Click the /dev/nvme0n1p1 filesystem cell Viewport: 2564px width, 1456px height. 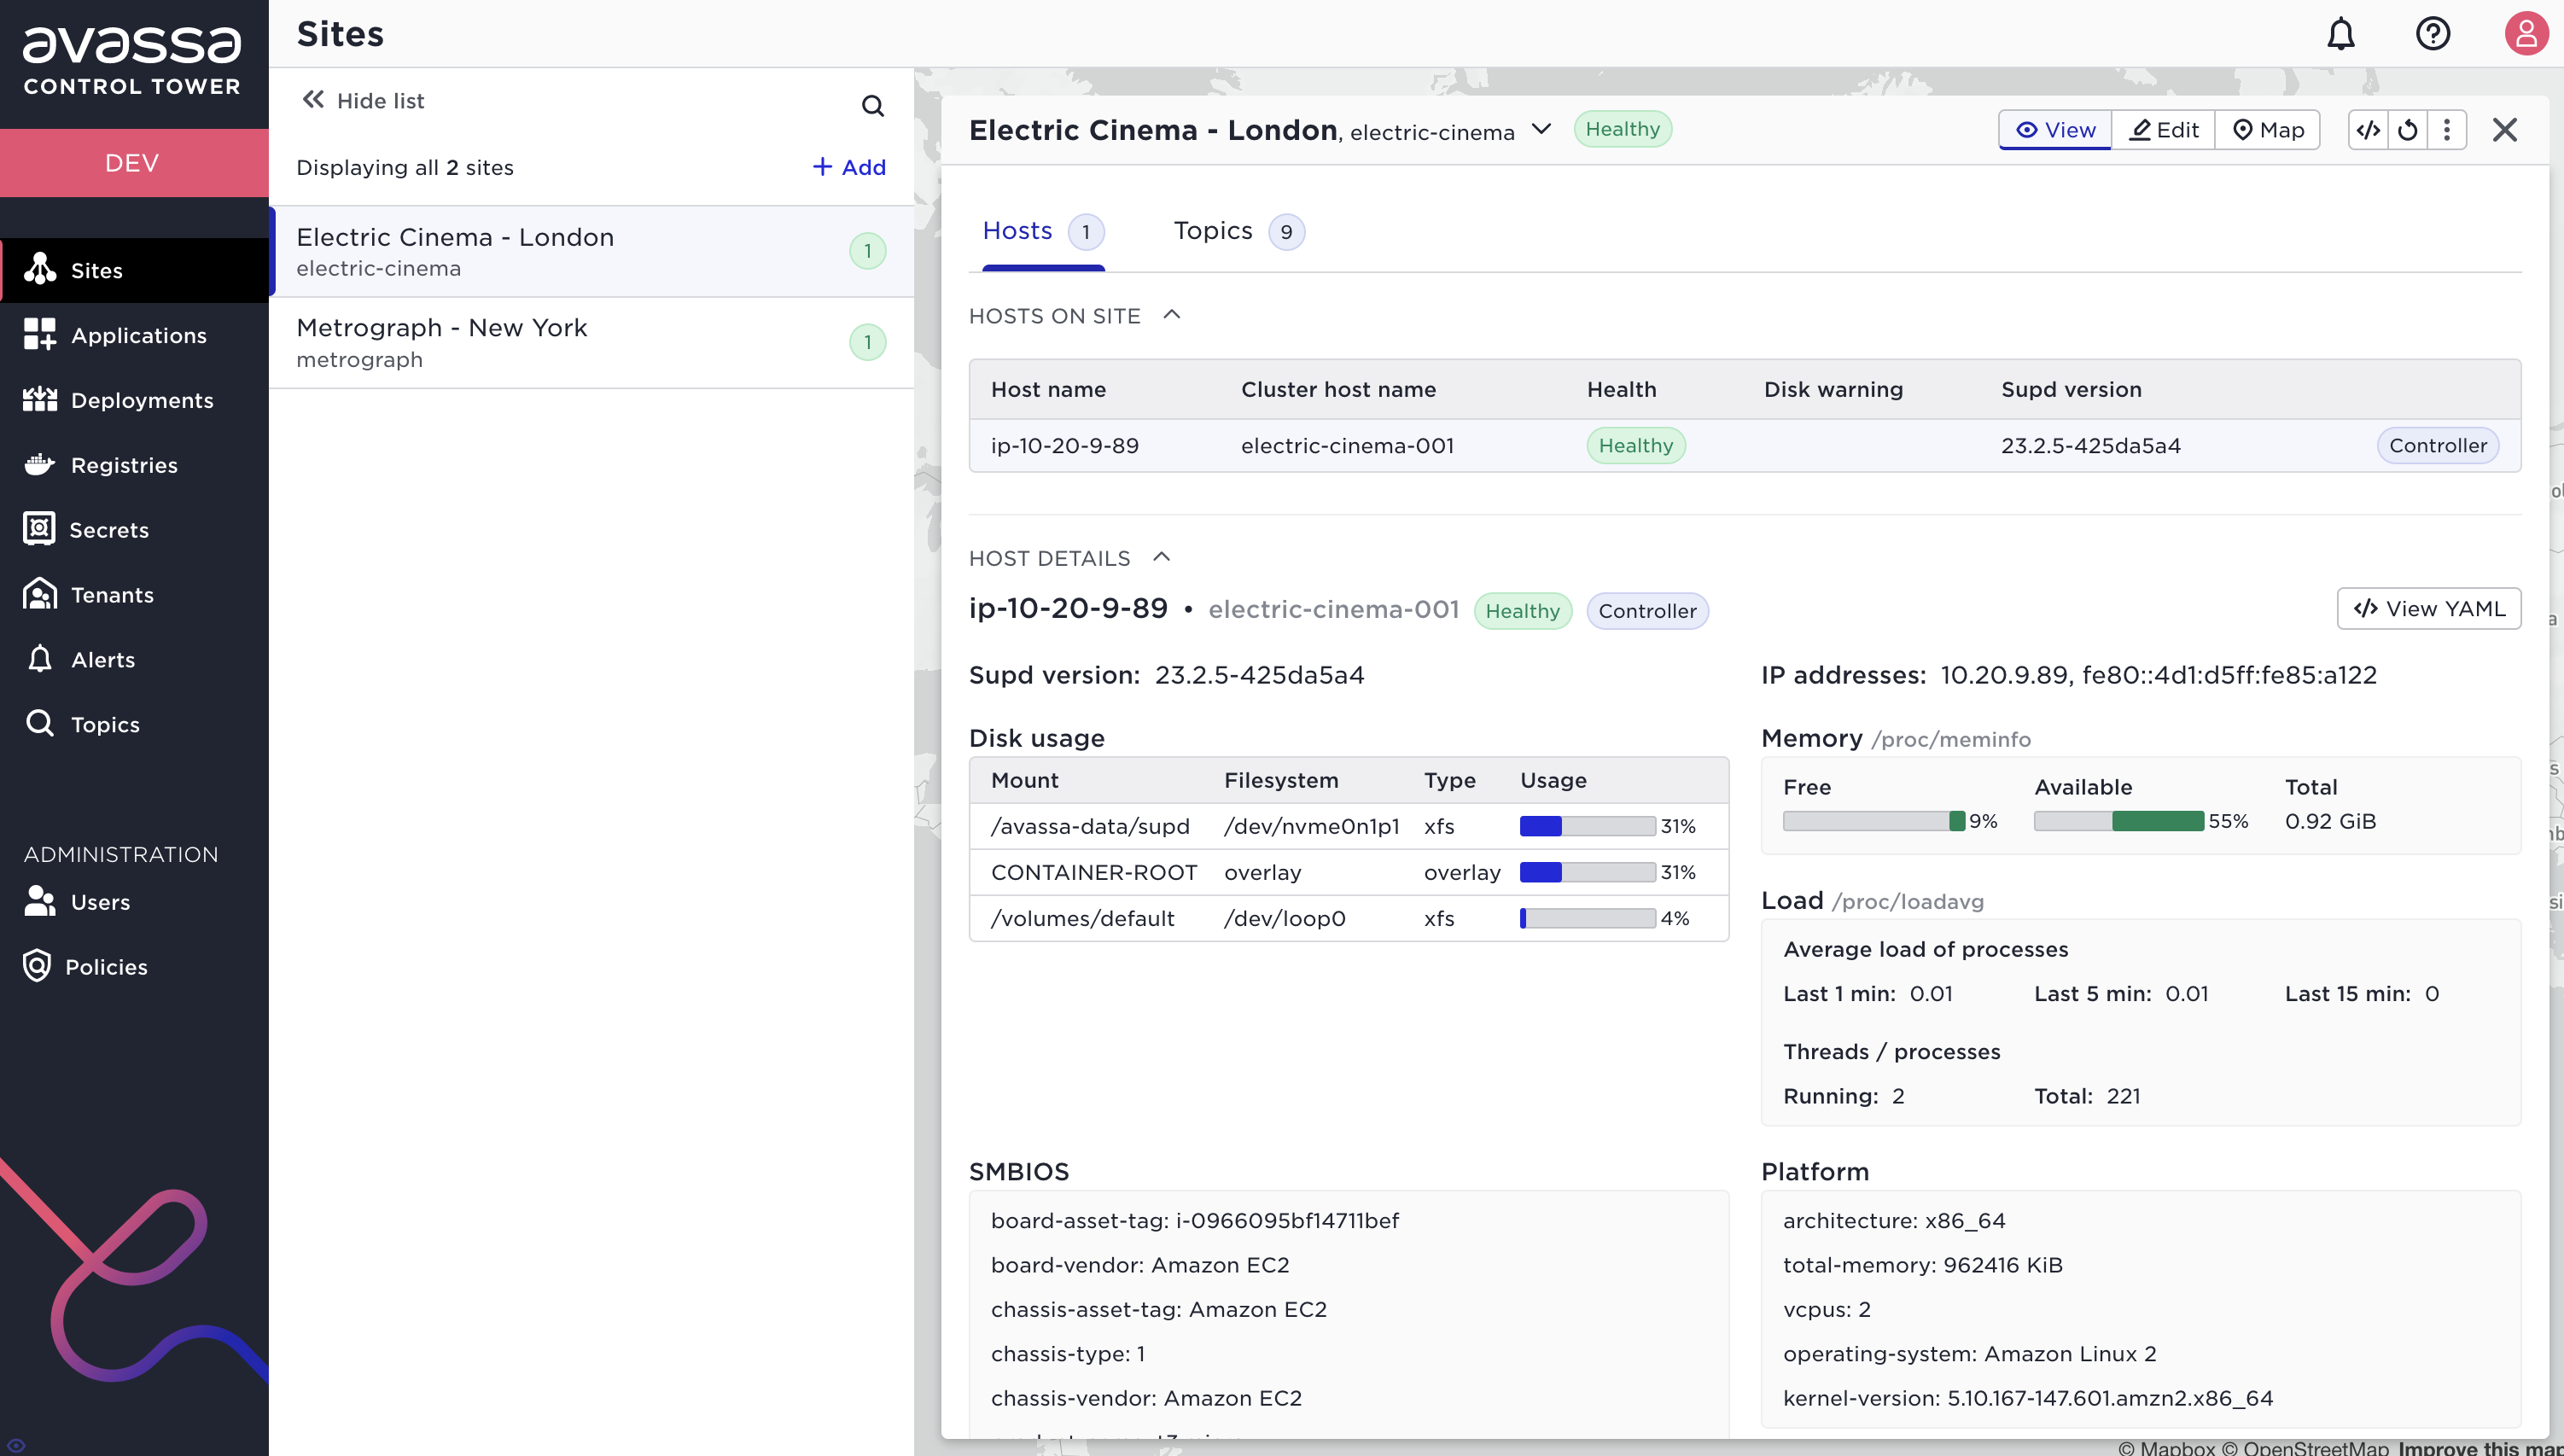[1311, 826]
